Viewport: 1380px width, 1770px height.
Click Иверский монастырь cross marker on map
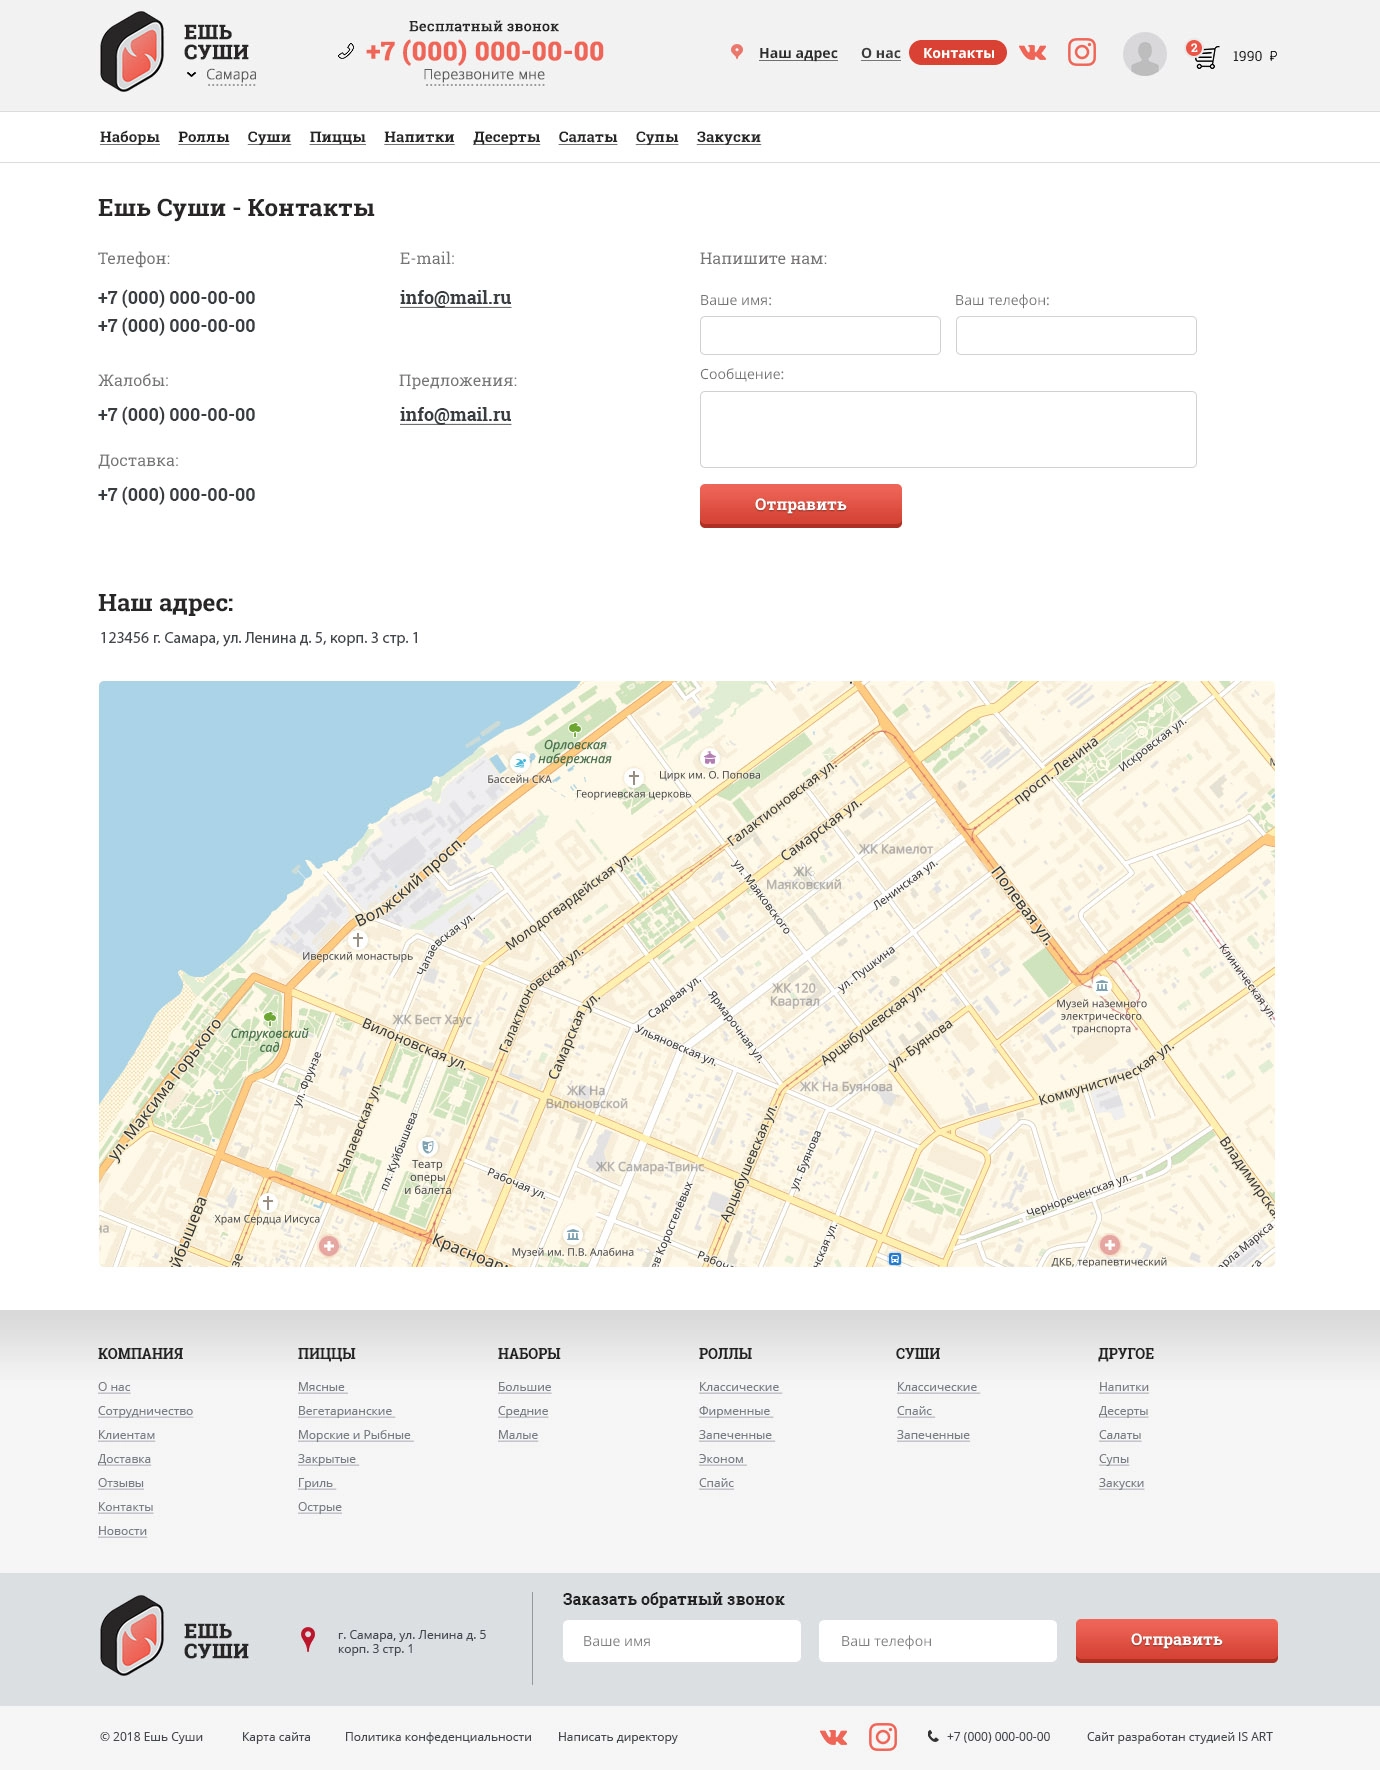(358, 940)
